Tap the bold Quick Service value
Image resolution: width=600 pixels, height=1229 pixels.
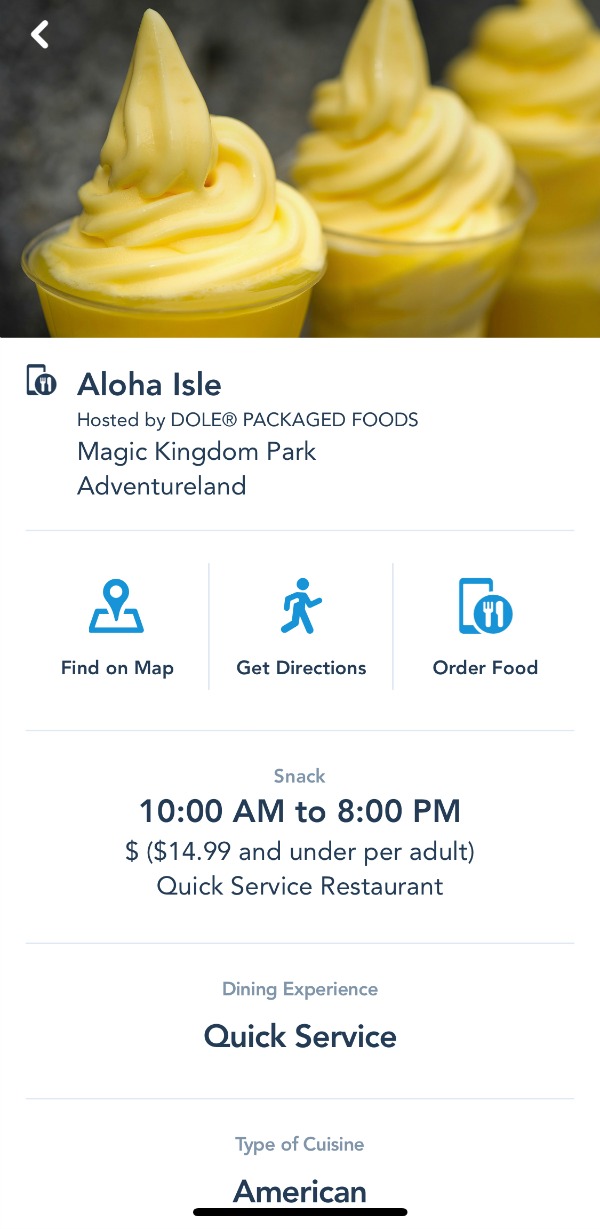pos(300,1037)
